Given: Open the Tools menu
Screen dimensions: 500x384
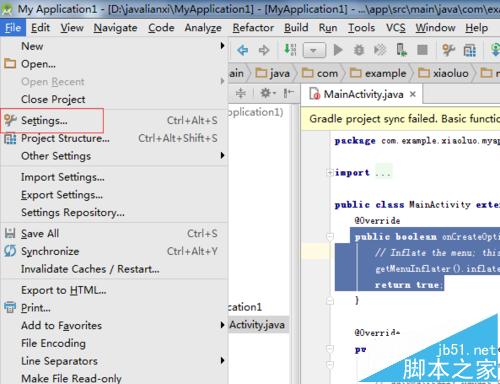Looking at the screenshot, I should (361, 28).
